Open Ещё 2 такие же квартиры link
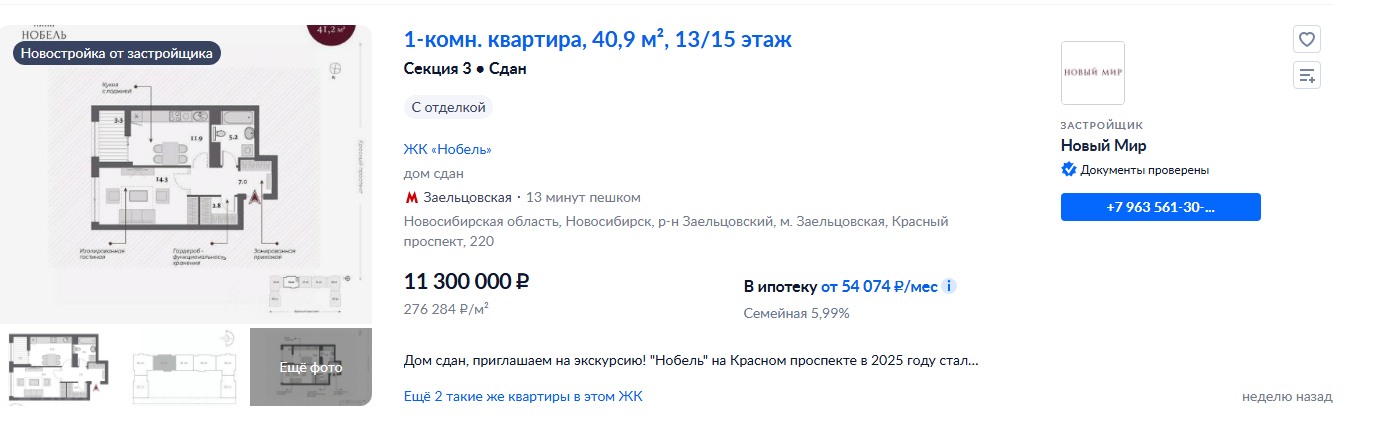This screenshot has height=423, width=1375. (523, 396)
